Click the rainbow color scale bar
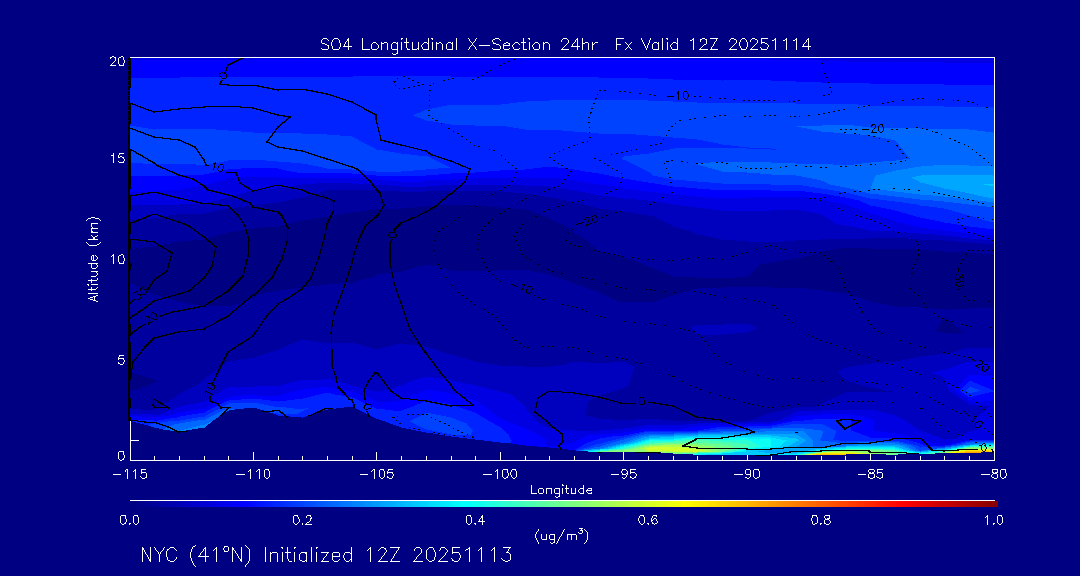Image resolution: width=1080 pixels, height=576 pixels. (x=563, y=504)
